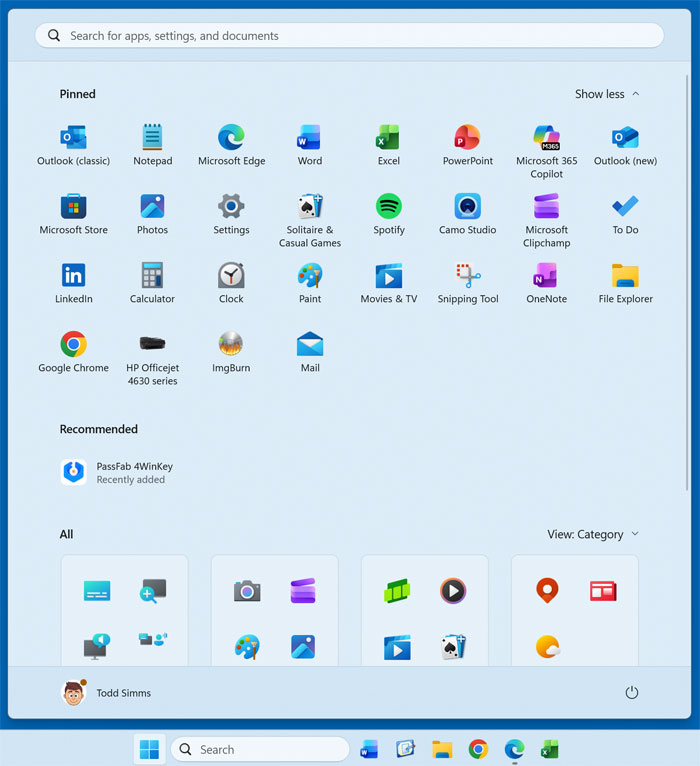Image resolution: width=700 pixels, height=766 pixels.
Task: Launch ImgBurn pinned app
Action: point(231,352)
